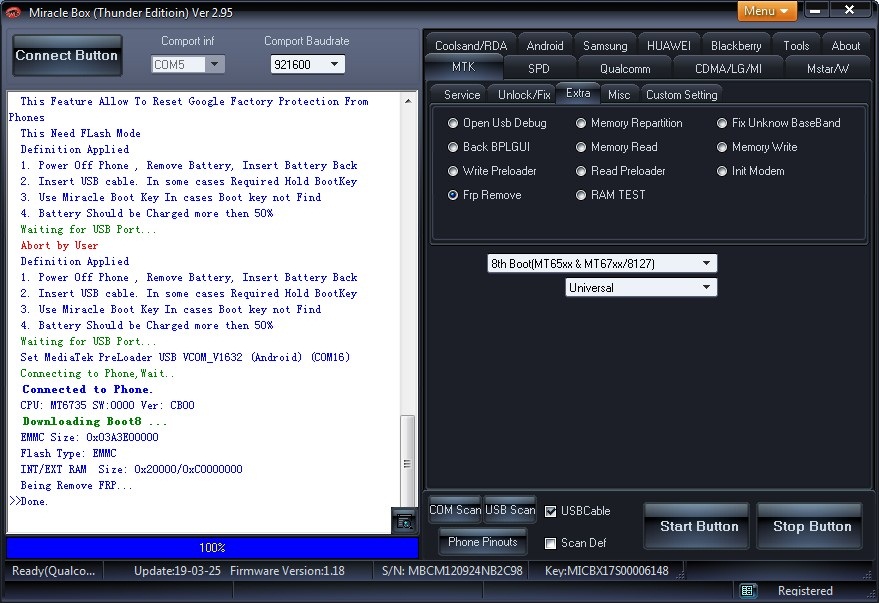Image resolution: width=879 pixels, height=603 pixels.
Task: Select the MTK tab
Action: pyautogui.click(x=464, y=67)
